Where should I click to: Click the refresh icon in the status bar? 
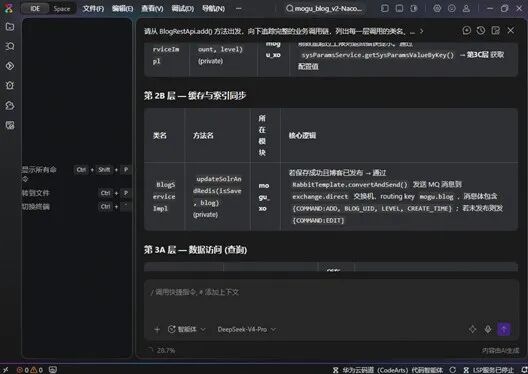(x=453, y=370)
